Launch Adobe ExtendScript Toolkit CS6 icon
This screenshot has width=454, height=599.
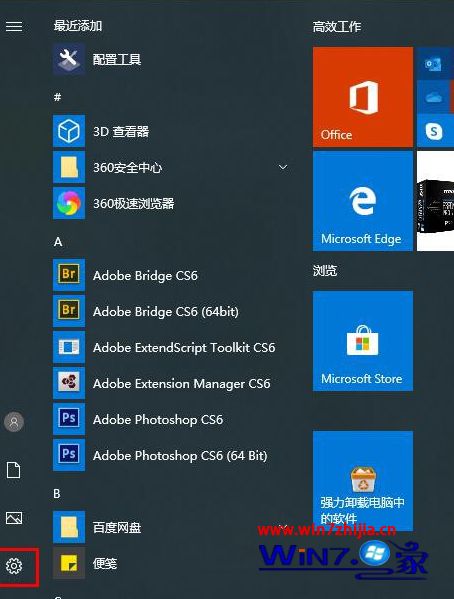coord(69,347)
